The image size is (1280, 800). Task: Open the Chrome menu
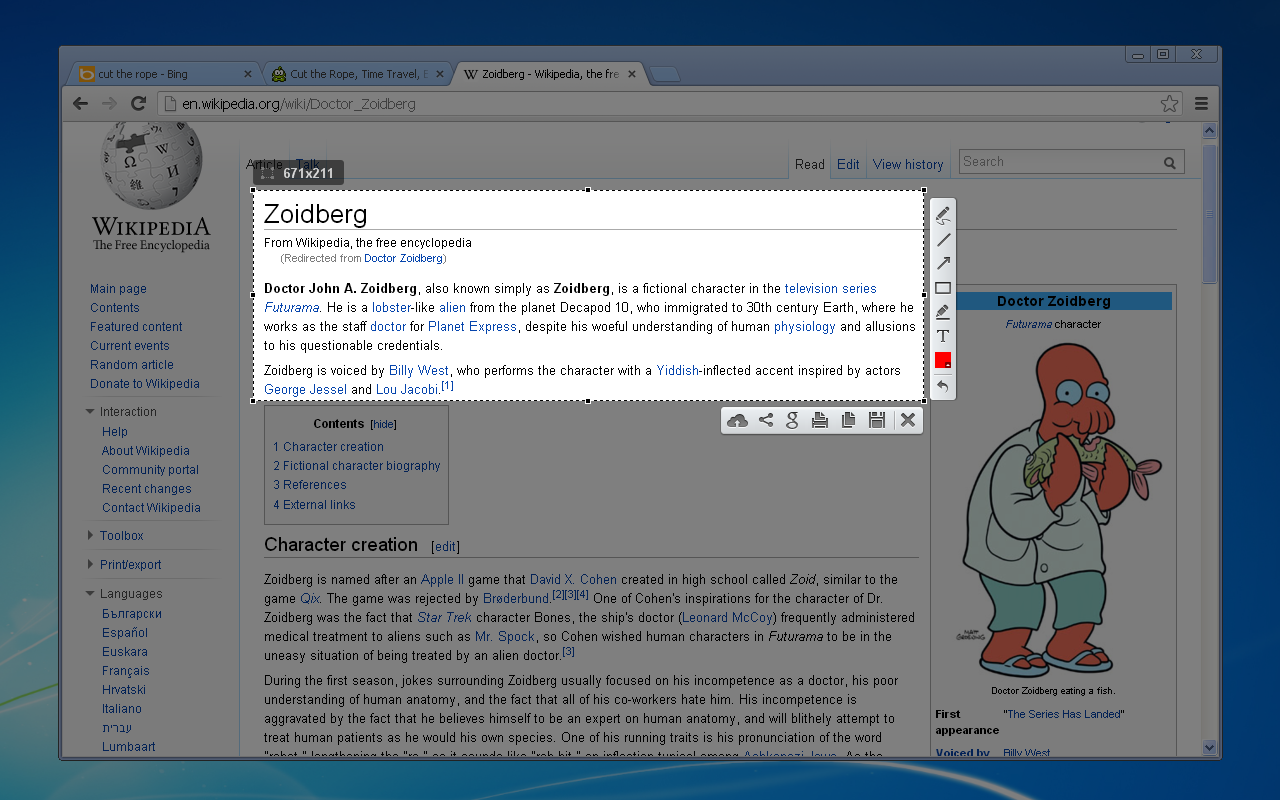click(1199, 103)
